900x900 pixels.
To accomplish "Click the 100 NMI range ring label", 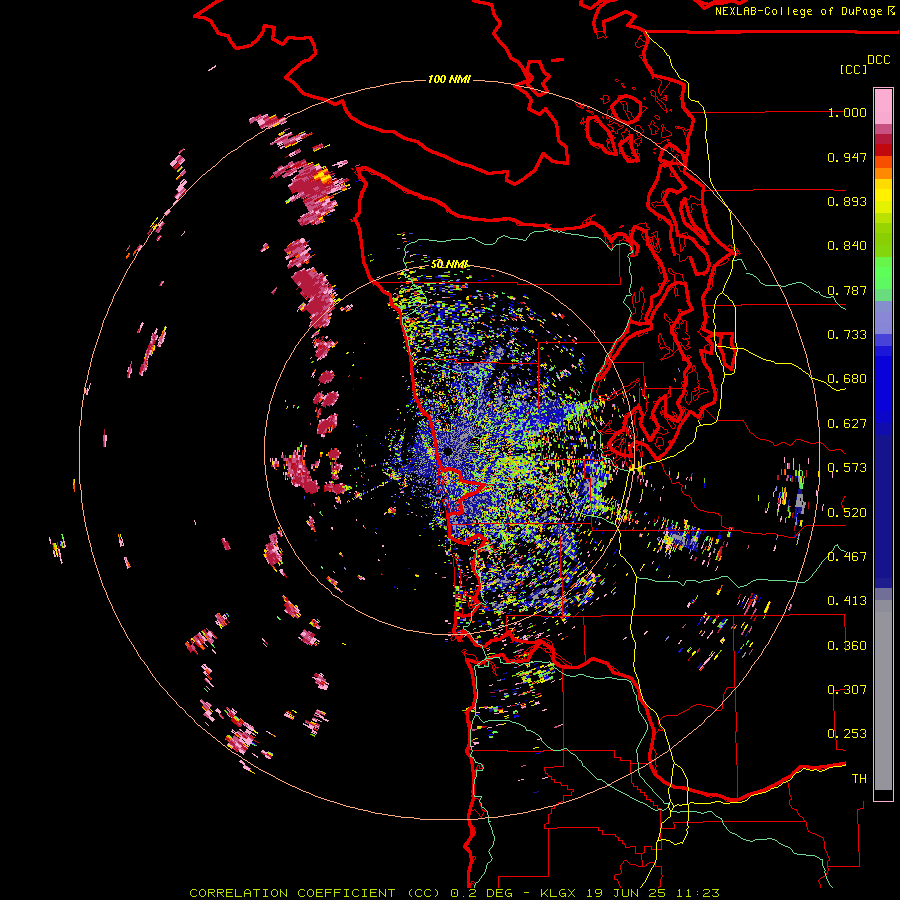I will point(449,79).
